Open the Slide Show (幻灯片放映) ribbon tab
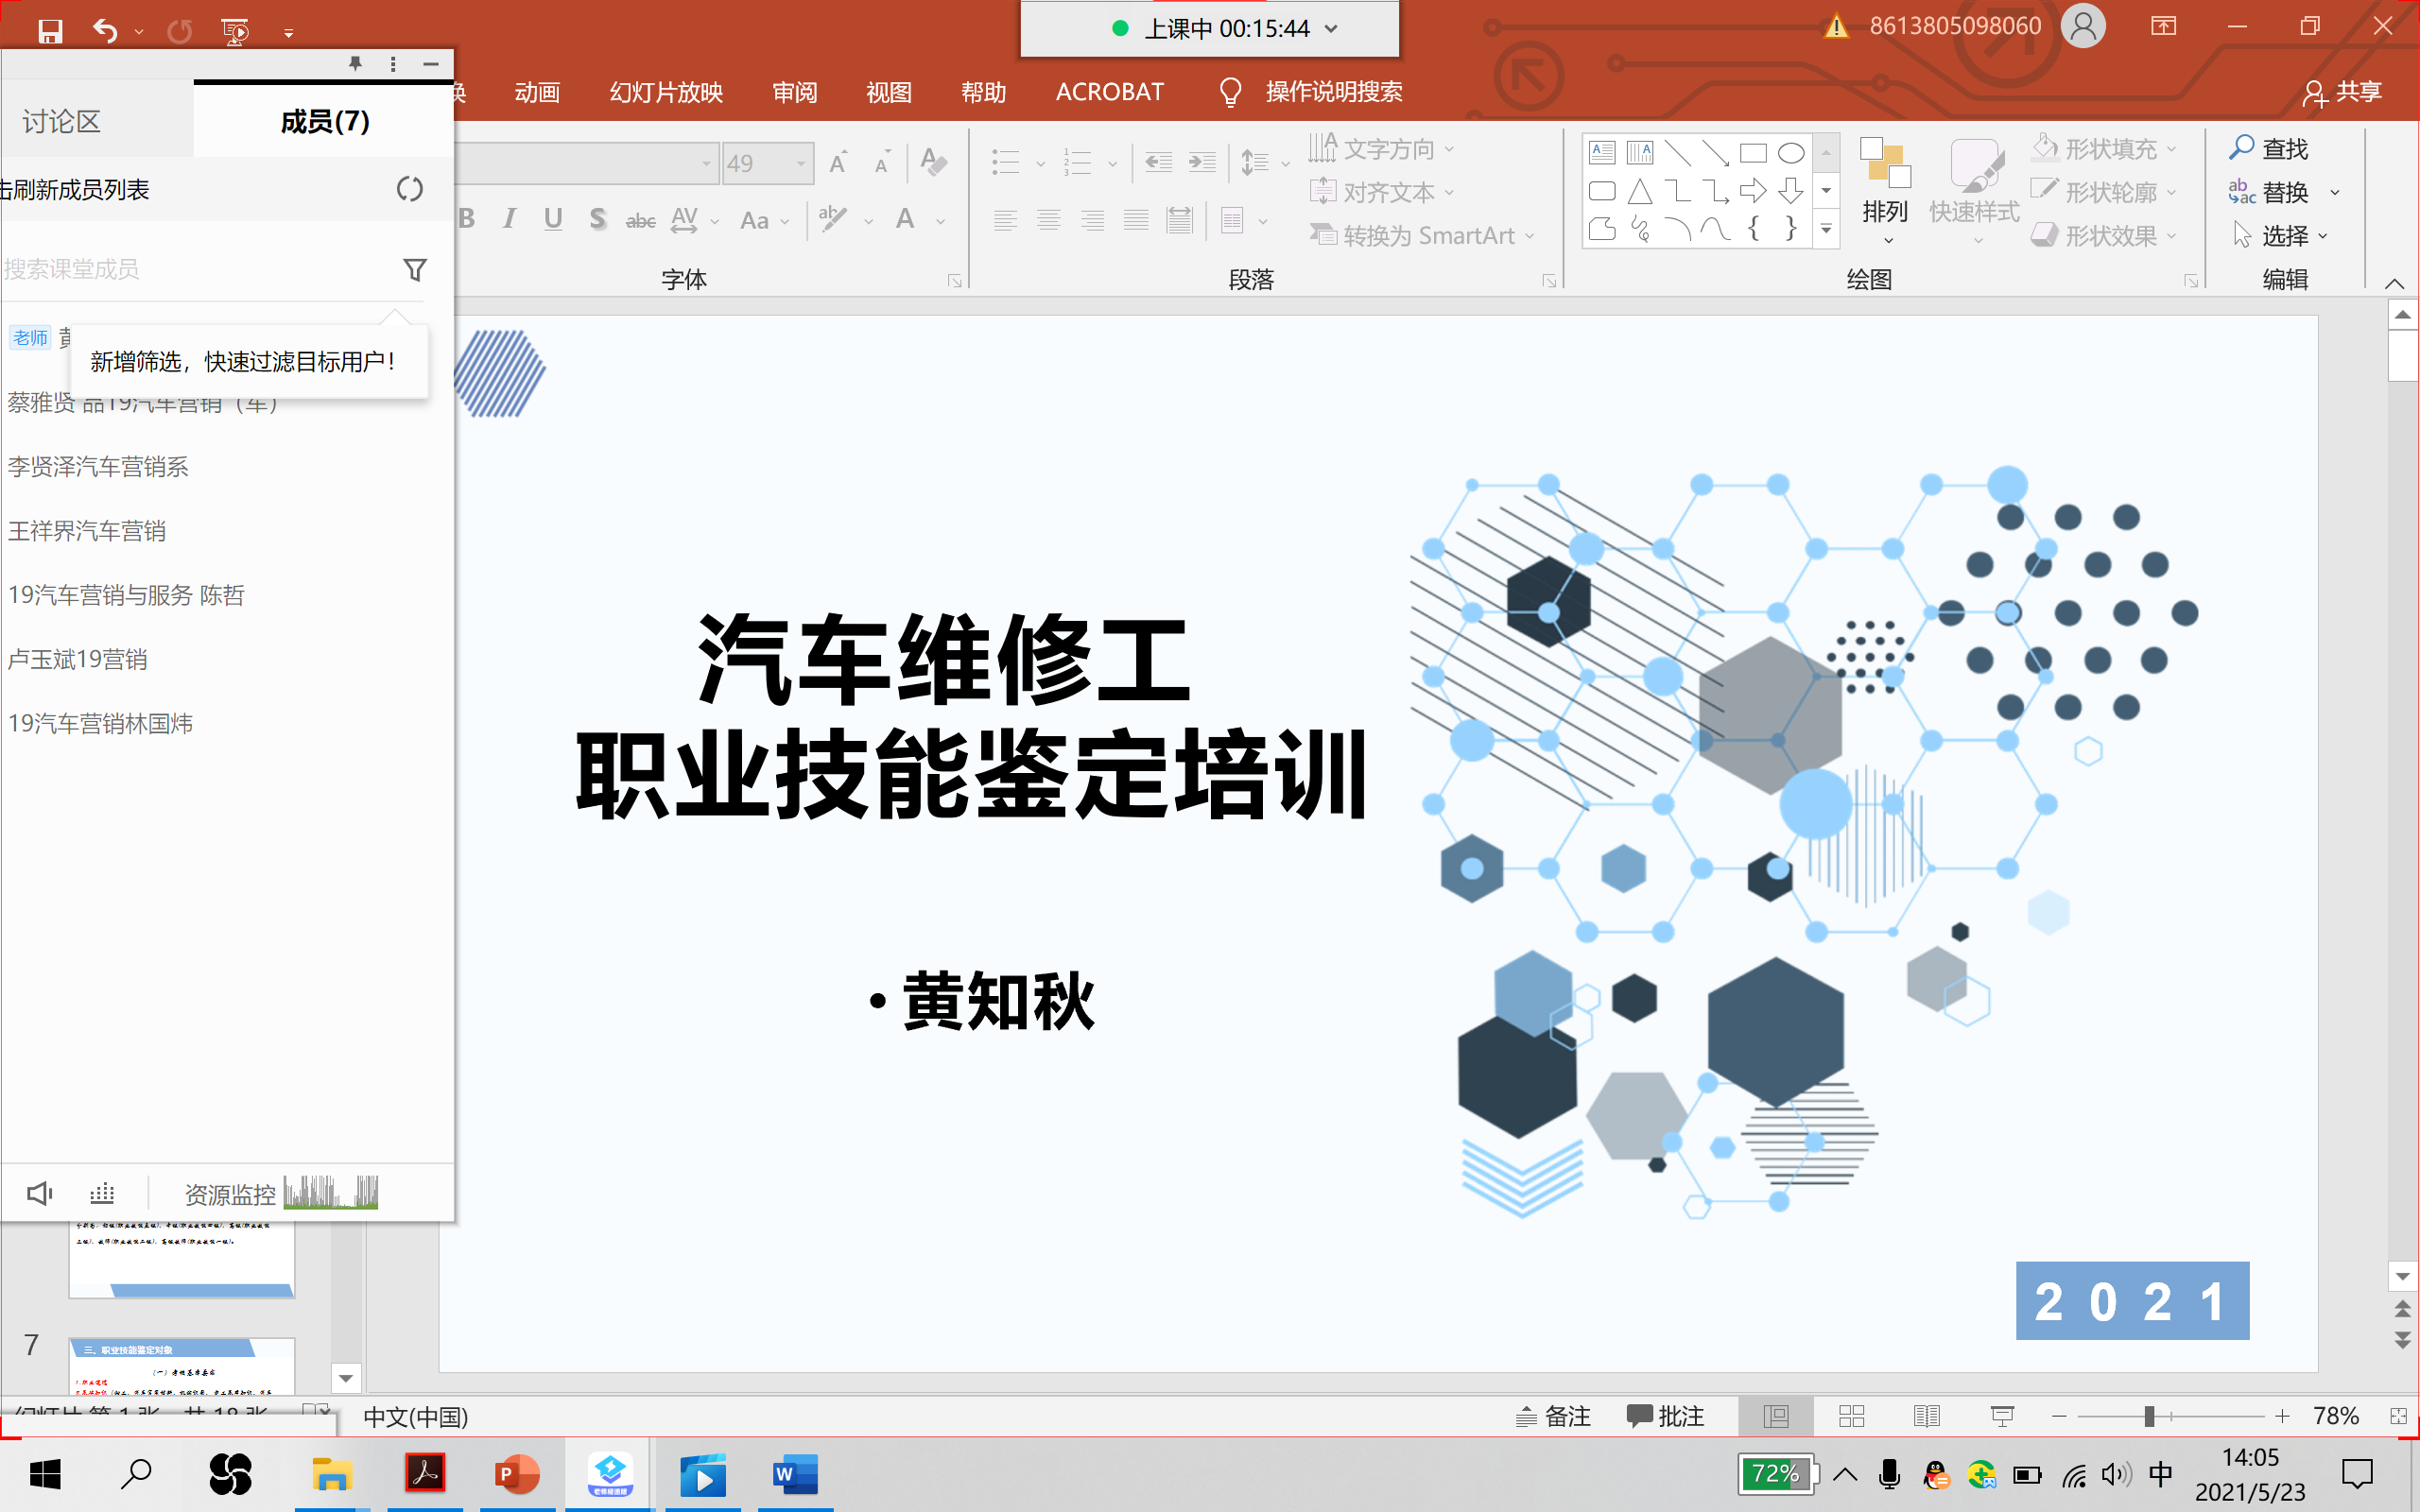The width and height of the screenshot is (2420, 1512). point(666,92)
